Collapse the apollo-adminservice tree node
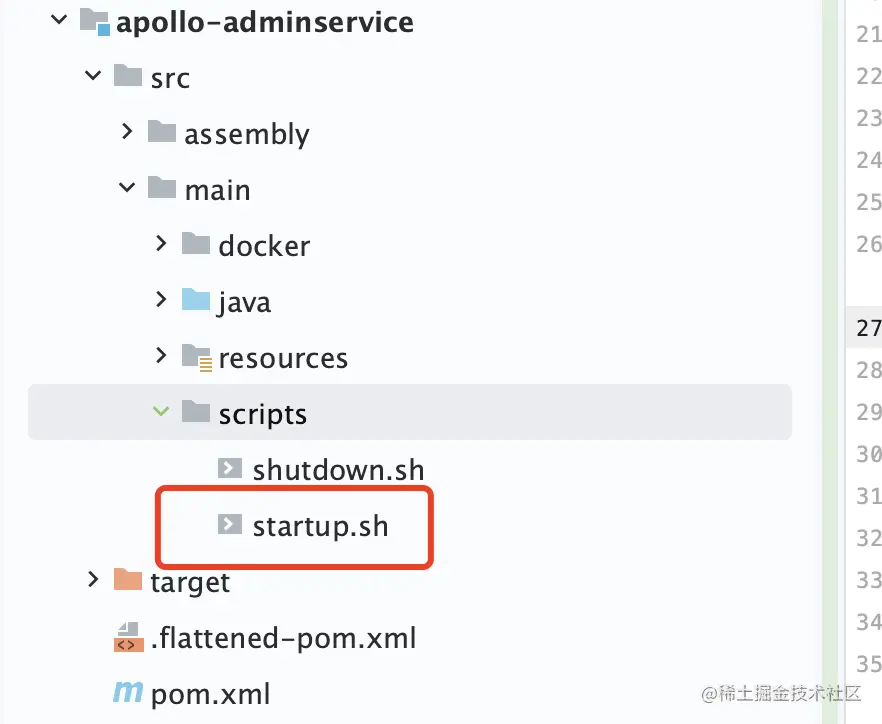882x724 pixels. [59, 21]
